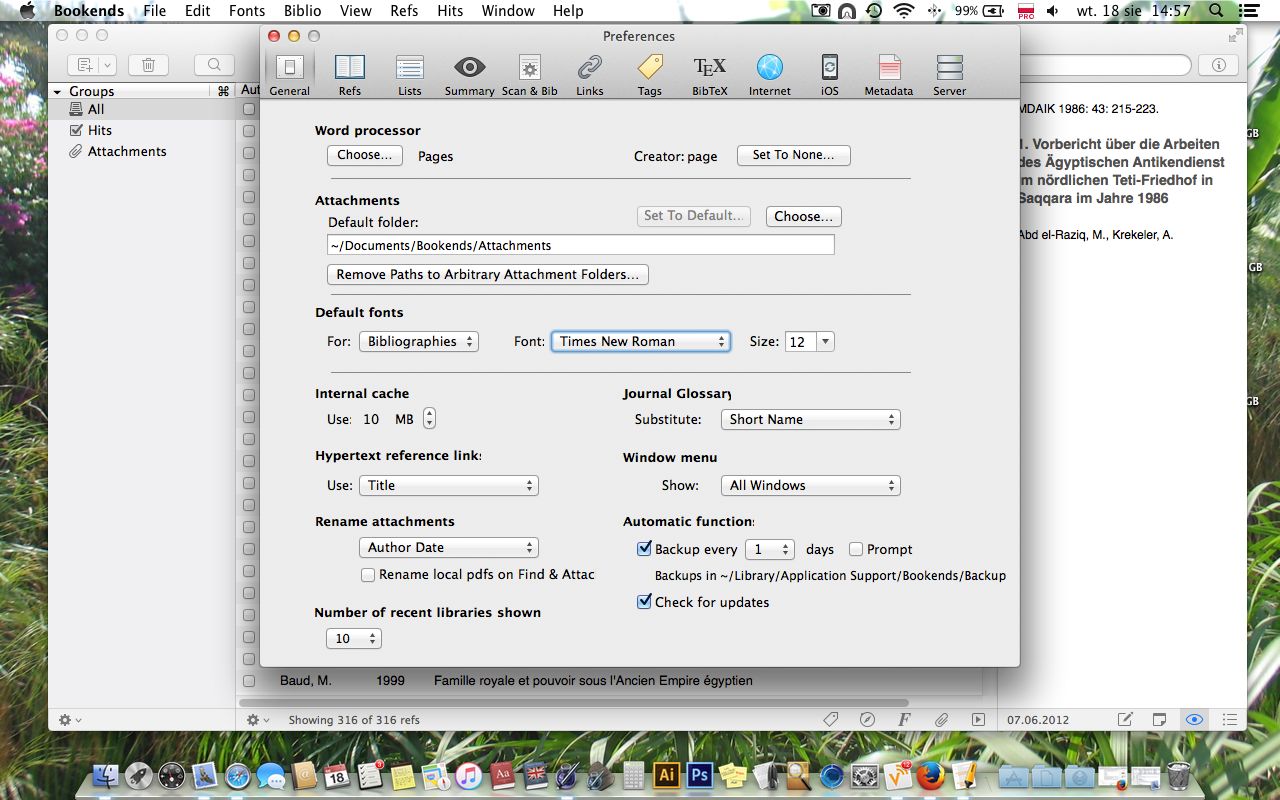Click the library search field
Image resolution: width=1280 pixels, height=800 pixels.
tap(1105, 65)
